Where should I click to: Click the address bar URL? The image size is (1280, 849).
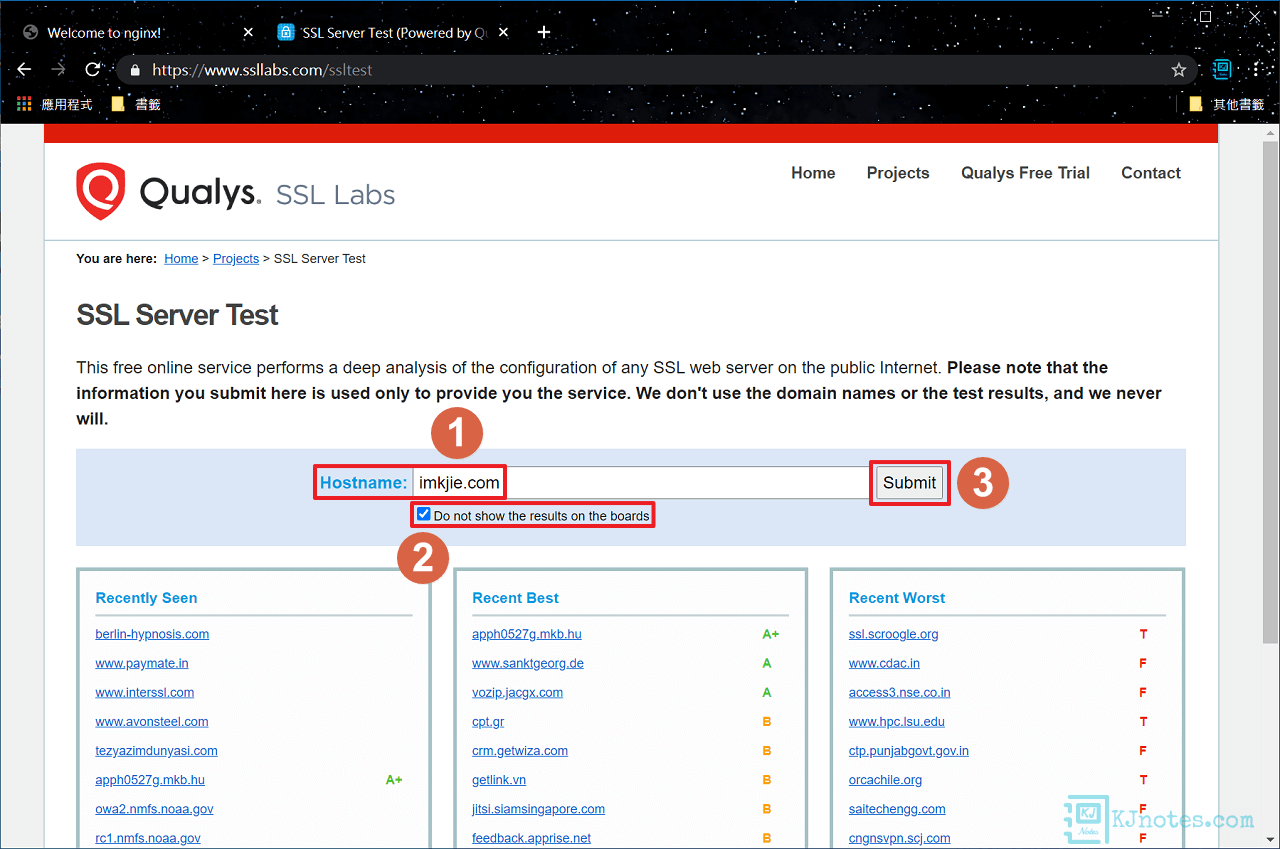262,70
